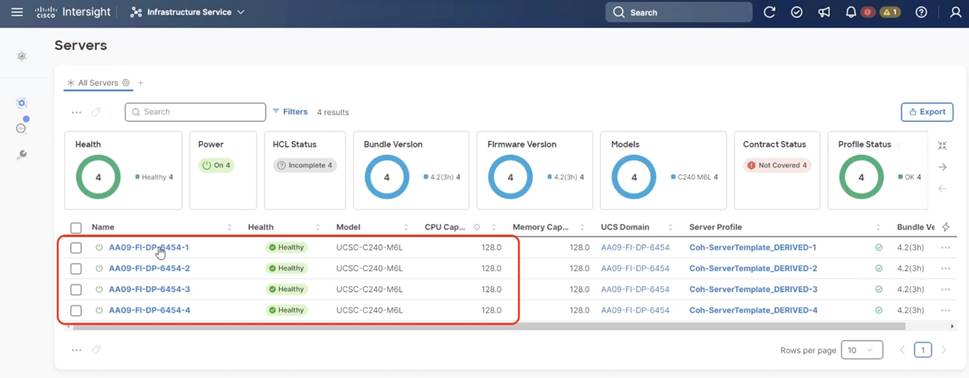Open the Infrastructure Service dropdown

point(188,12)
